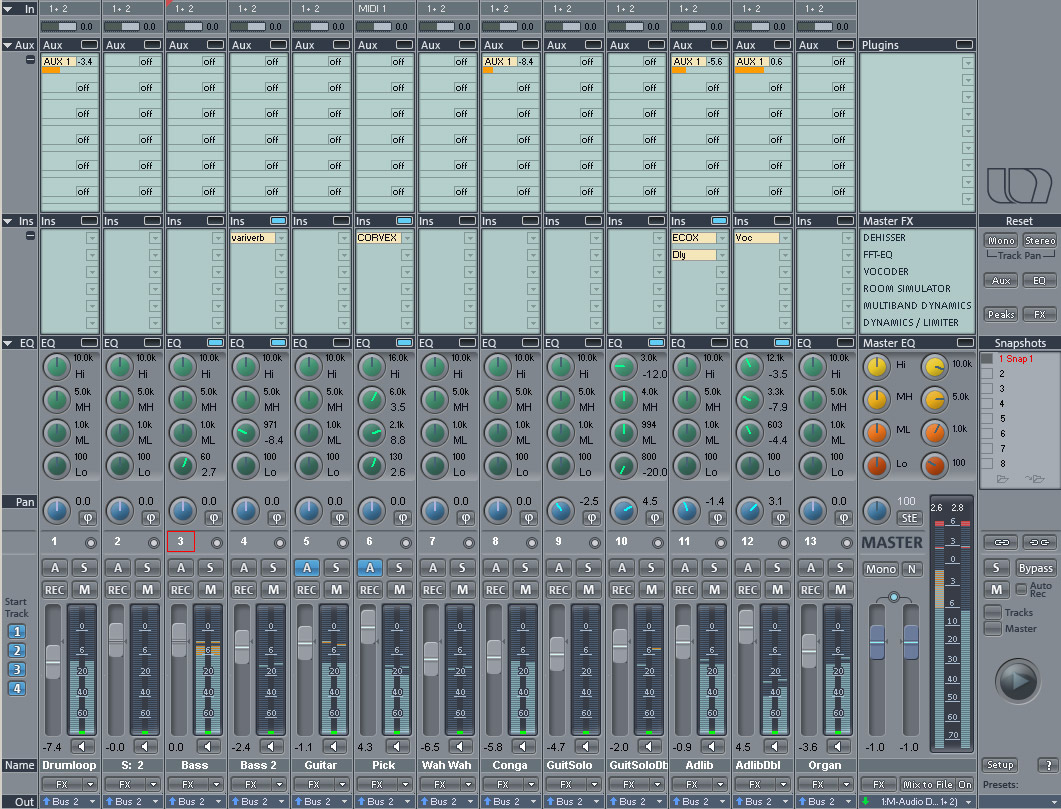
Task: Click the link channels icon above Bypass
Action: (x=1001, y=542)
